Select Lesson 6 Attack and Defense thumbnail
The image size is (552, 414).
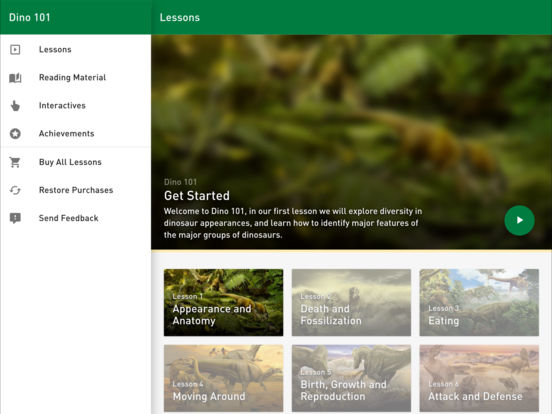click(x=479, y=378)
